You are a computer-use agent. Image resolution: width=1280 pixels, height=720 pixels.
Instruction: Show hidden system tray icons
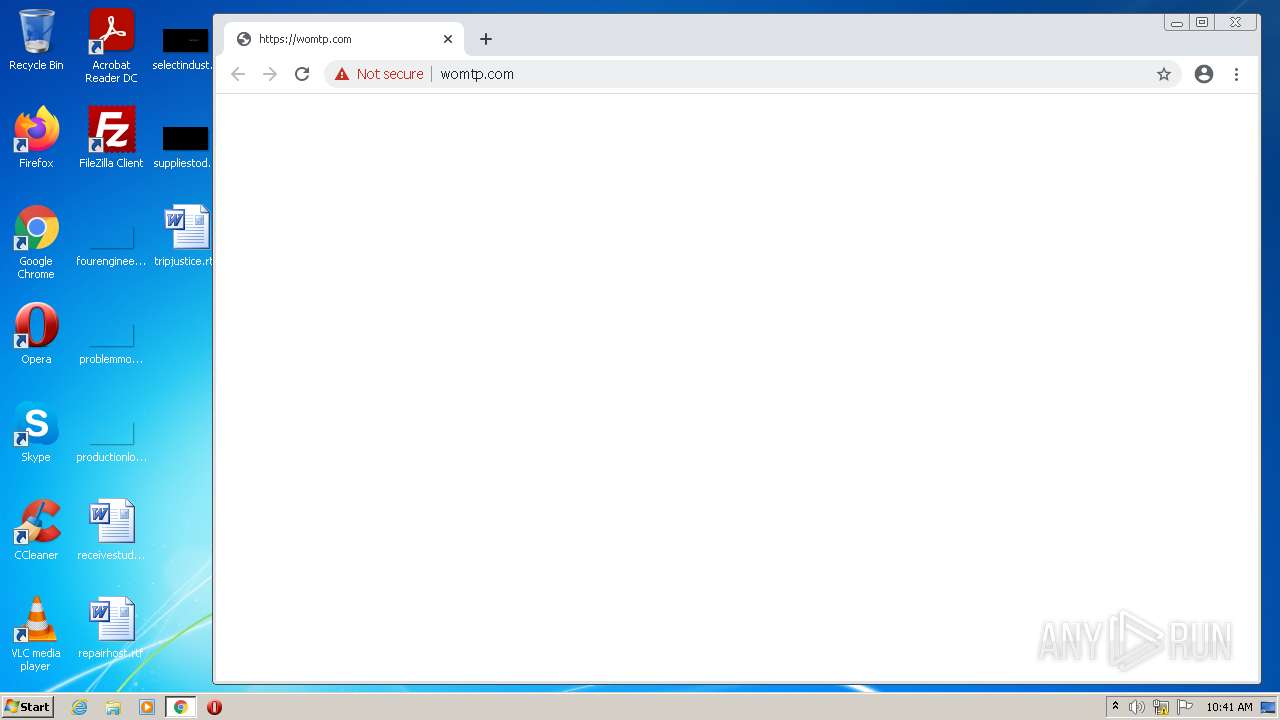tap(1115, 707)
